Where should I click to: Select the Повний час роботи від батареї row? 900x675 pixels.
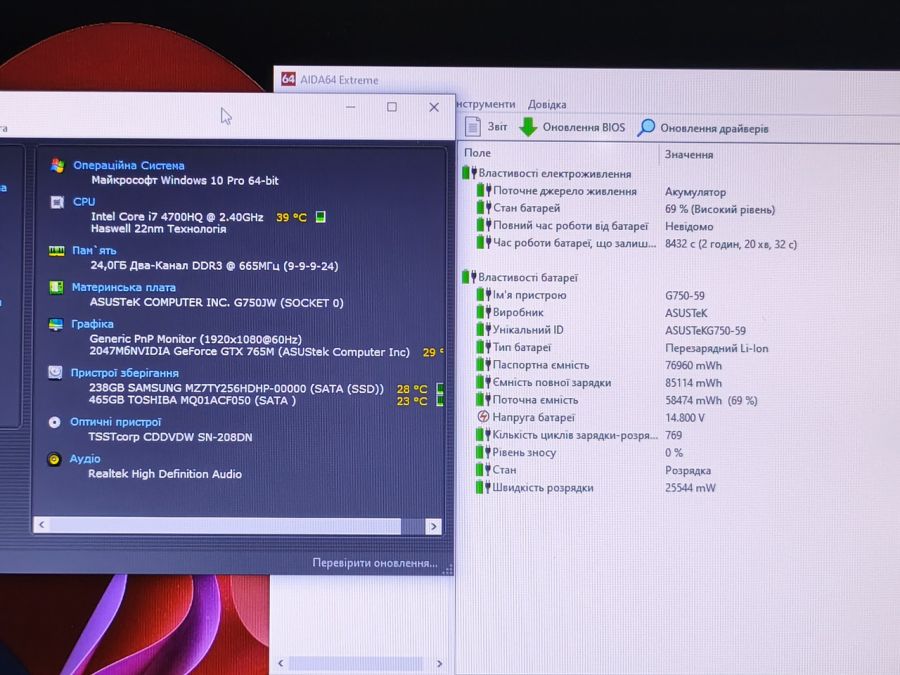595,226
